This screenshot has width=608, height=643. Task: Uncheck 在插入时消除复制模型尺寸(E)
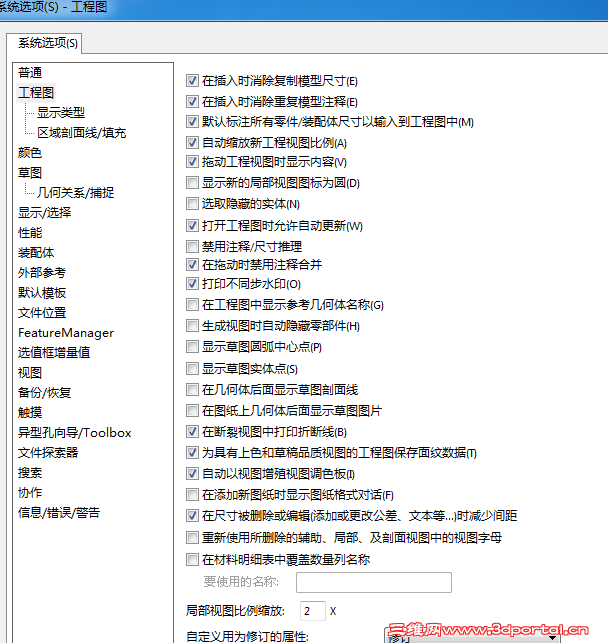click(x=192, y=81)
